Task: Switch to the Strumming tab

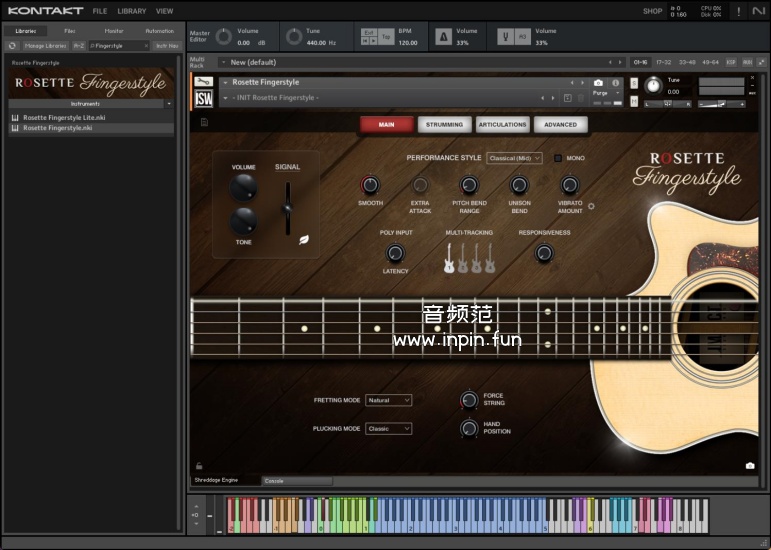Action: 444,125
